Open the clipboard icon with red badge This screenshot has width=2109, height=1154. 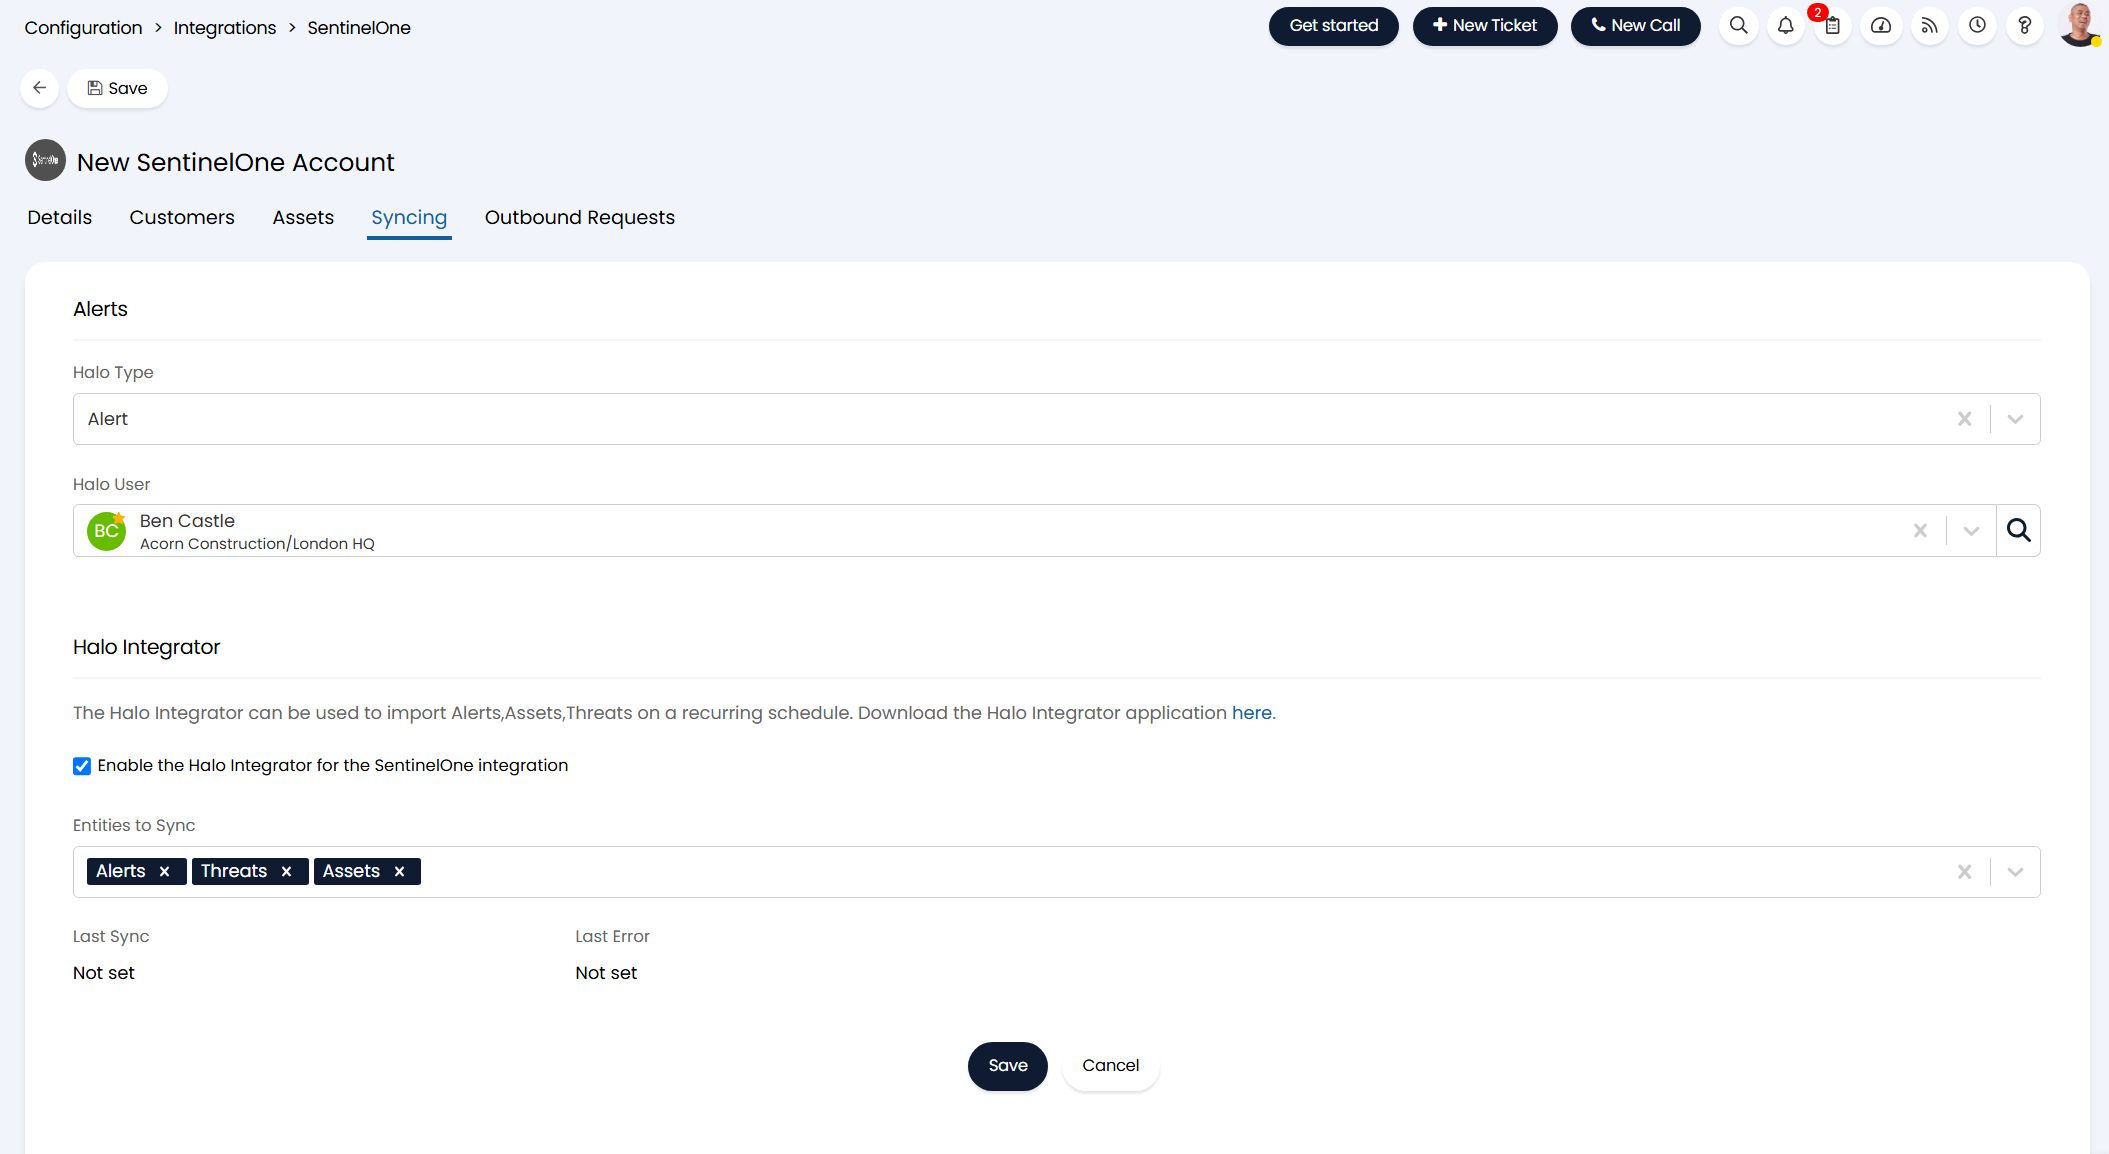(x=1832, y=26)
